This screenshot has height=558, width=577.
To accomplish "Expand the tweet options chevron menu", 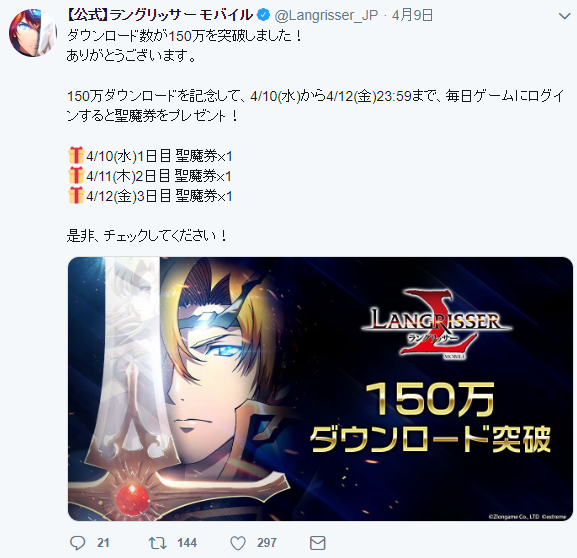I will (564, 16).
